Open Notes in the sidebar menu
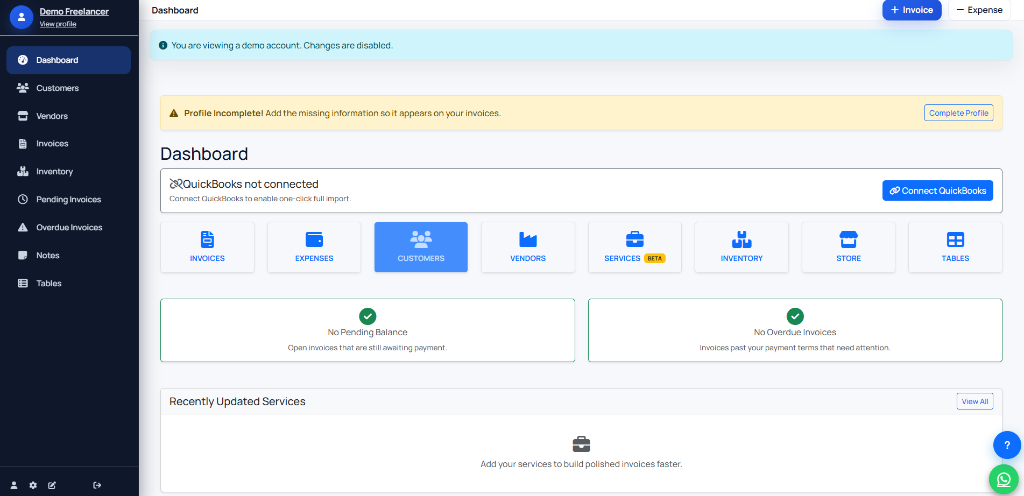This screenshot has width=1024, height=496. tap(48, 255)
